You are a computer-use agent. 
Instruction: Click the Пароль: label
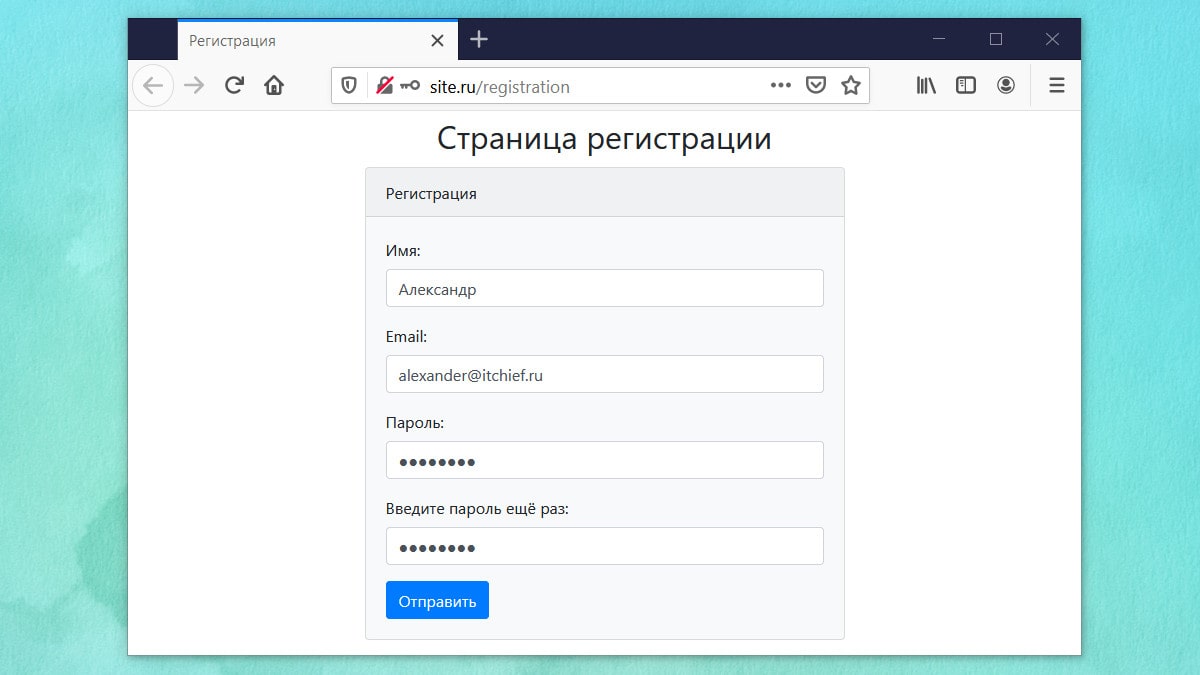tap(415, 423)
